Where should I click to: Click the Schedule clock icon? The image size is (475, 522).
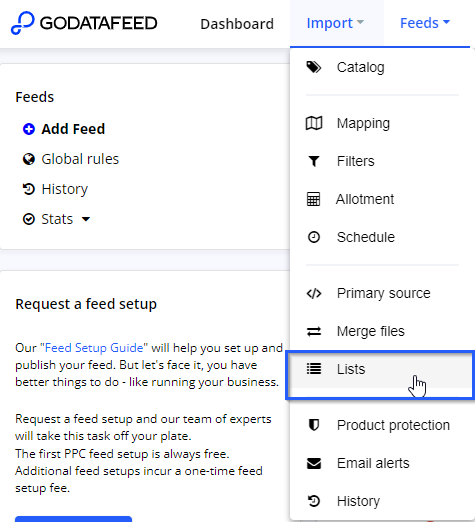pyautogui.click(x=314, y=237)
